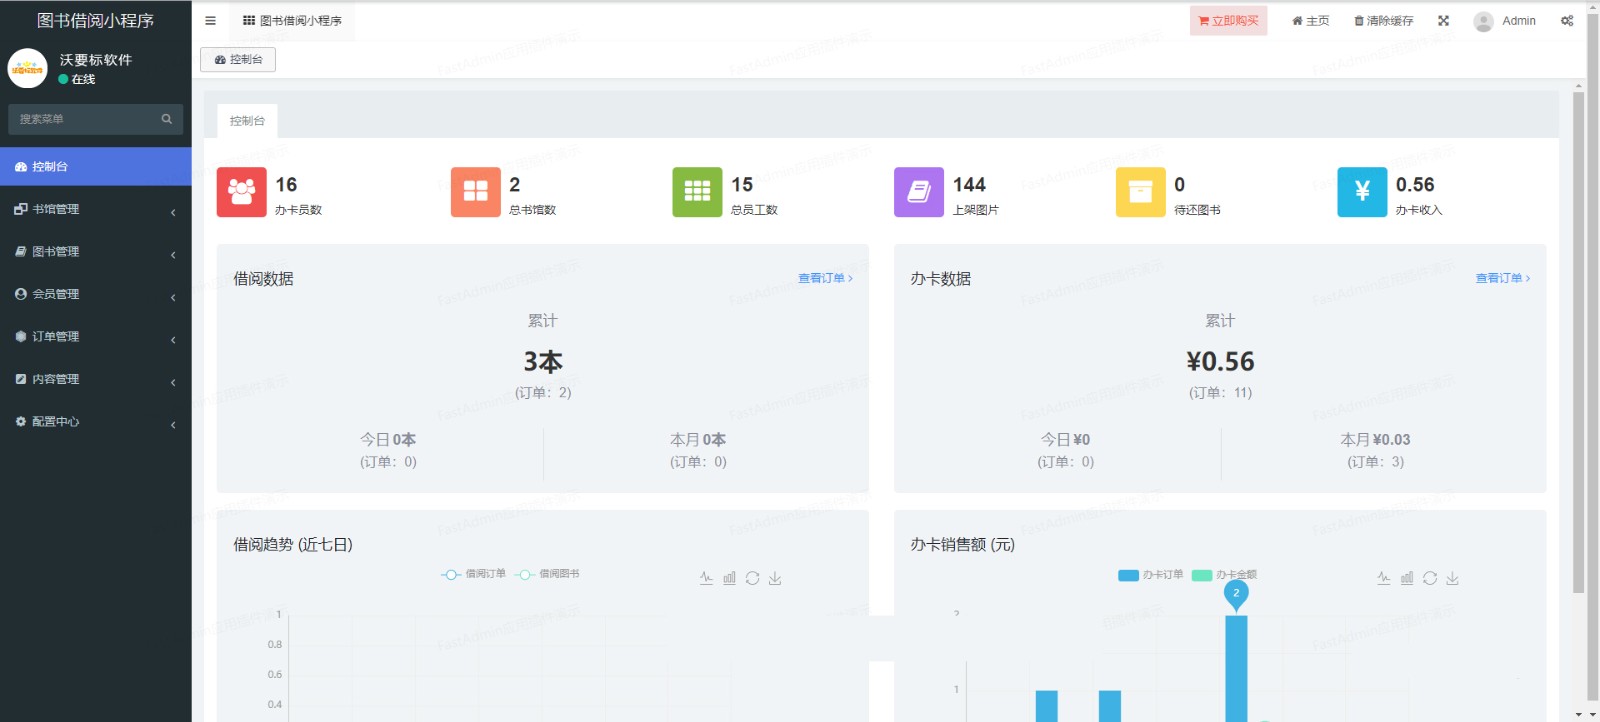The image size is (1600, 722).
Task: Toggle the sidebar with the hamburger icon
Action: click(210, 21)
